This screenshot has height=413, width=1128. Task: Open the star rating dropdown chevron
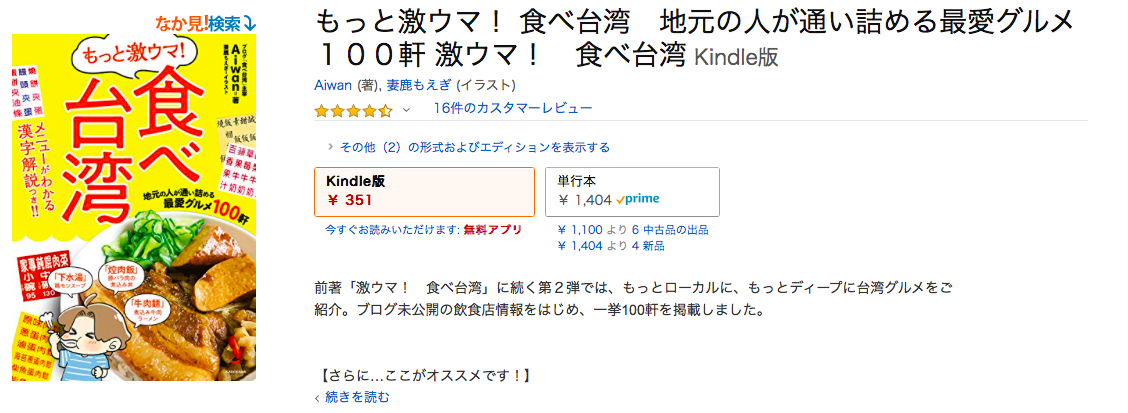[406, 109]
